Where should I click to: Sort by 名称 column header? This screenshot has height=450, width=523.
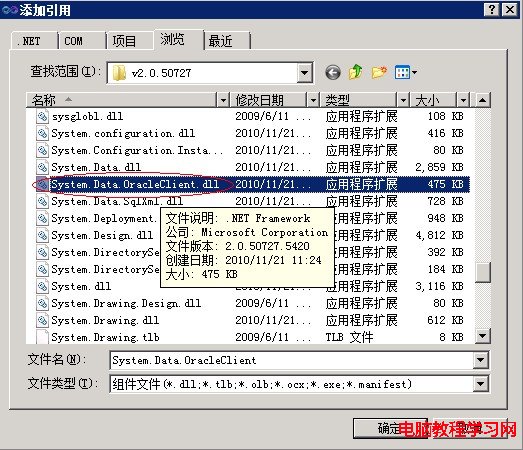[121, 100]
